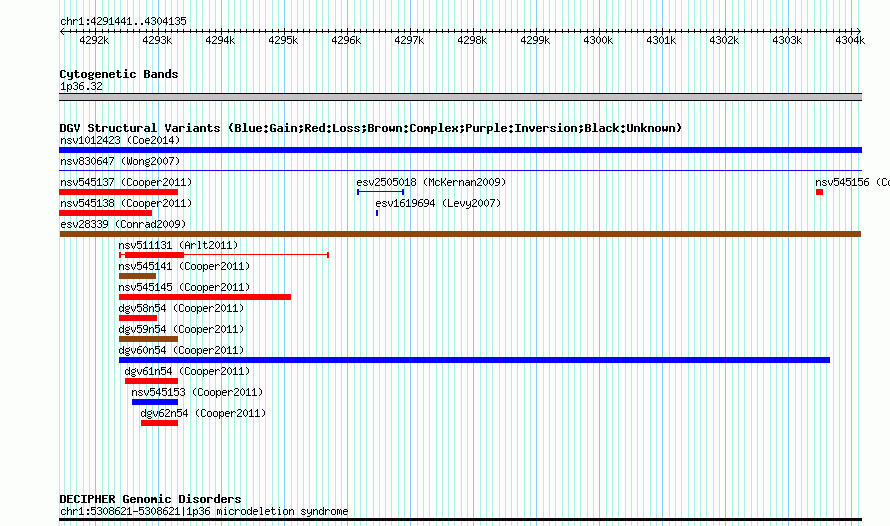Viewport: 890px width, 526px height.
Task: Open the nsv545137 (Cooper2011) label
Action: point(126,182)
